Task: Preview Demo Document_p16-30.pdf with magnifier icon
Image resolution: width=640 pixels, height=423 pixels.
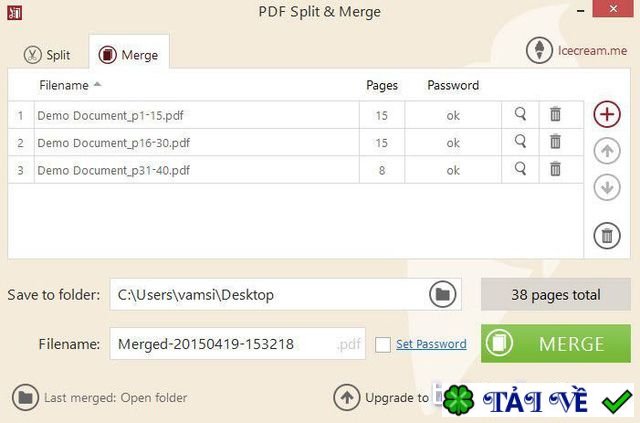Action: 520,142
